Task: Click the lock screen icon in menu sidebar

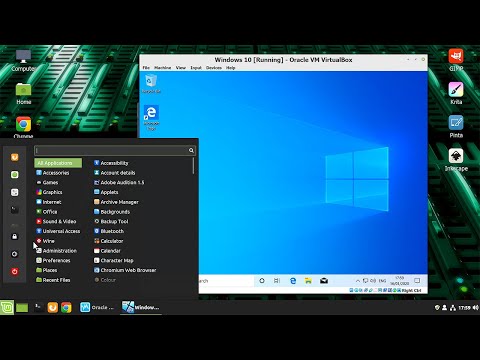Action: tap(14, 236)
